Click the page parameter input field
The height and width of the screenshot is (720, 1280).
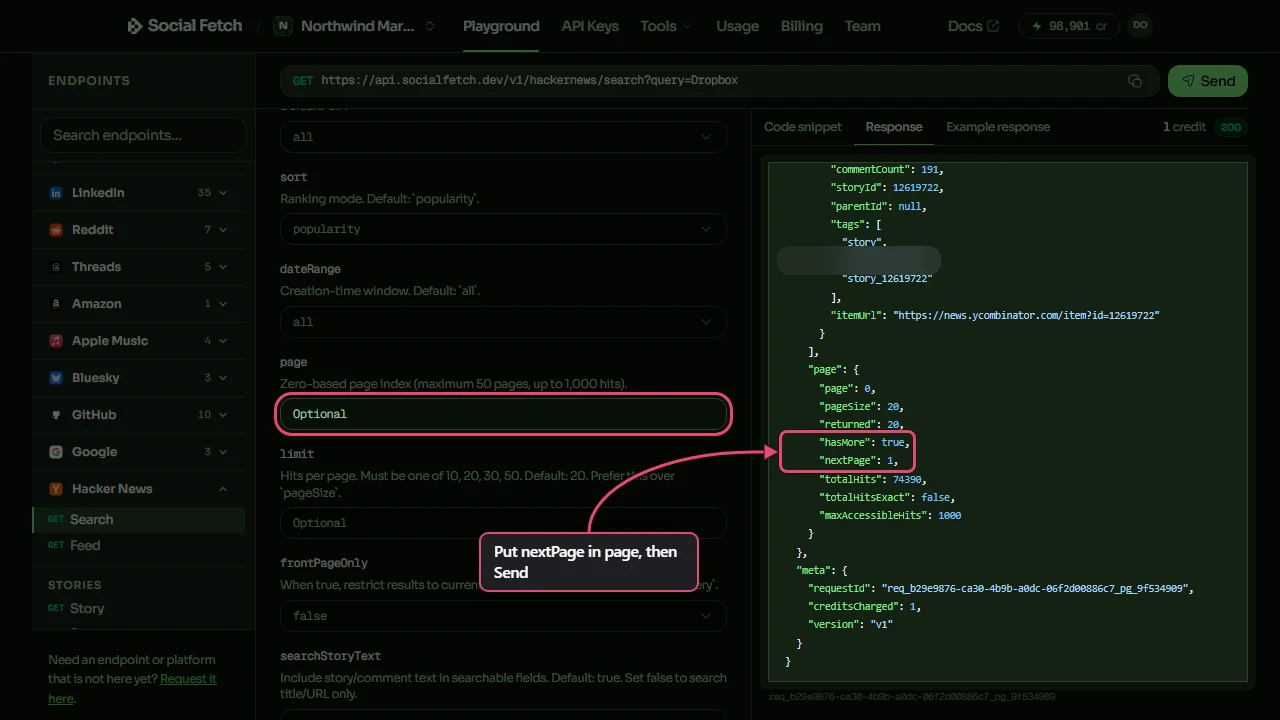coord(503,414)
